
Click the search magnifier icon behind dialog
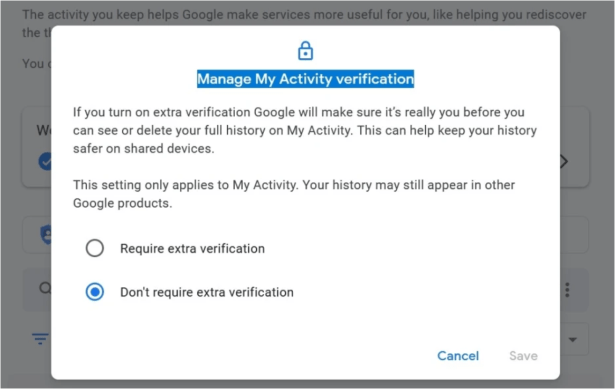coord(45,288)
